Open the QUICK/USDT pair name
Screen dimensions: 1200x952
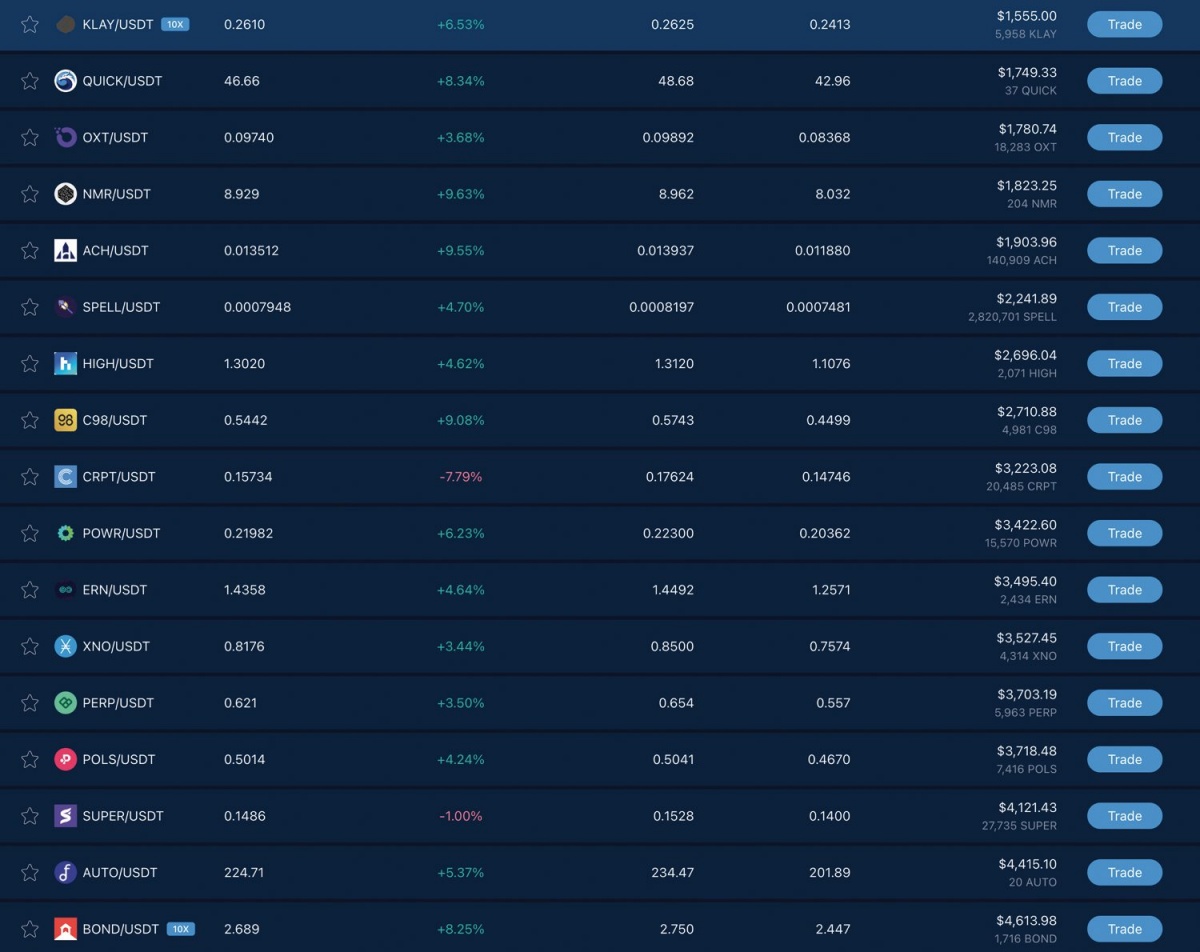(122, 81)
